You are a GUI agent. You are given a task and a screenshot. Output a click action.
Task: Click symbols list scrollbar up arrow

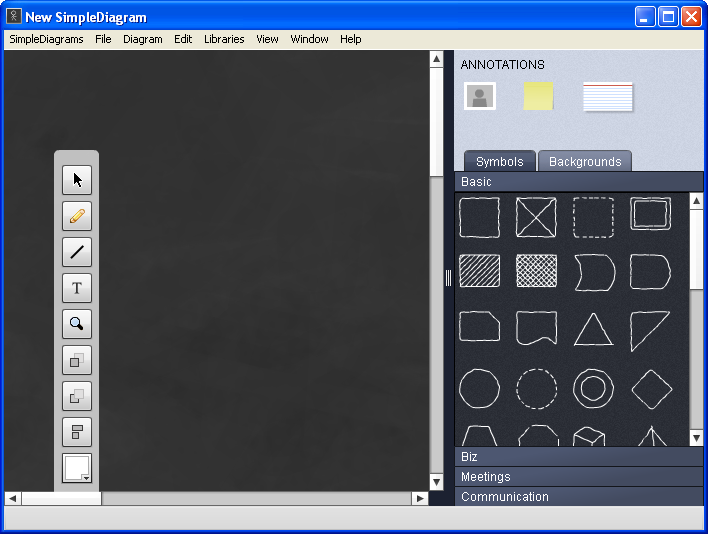[x=696, y=200]
